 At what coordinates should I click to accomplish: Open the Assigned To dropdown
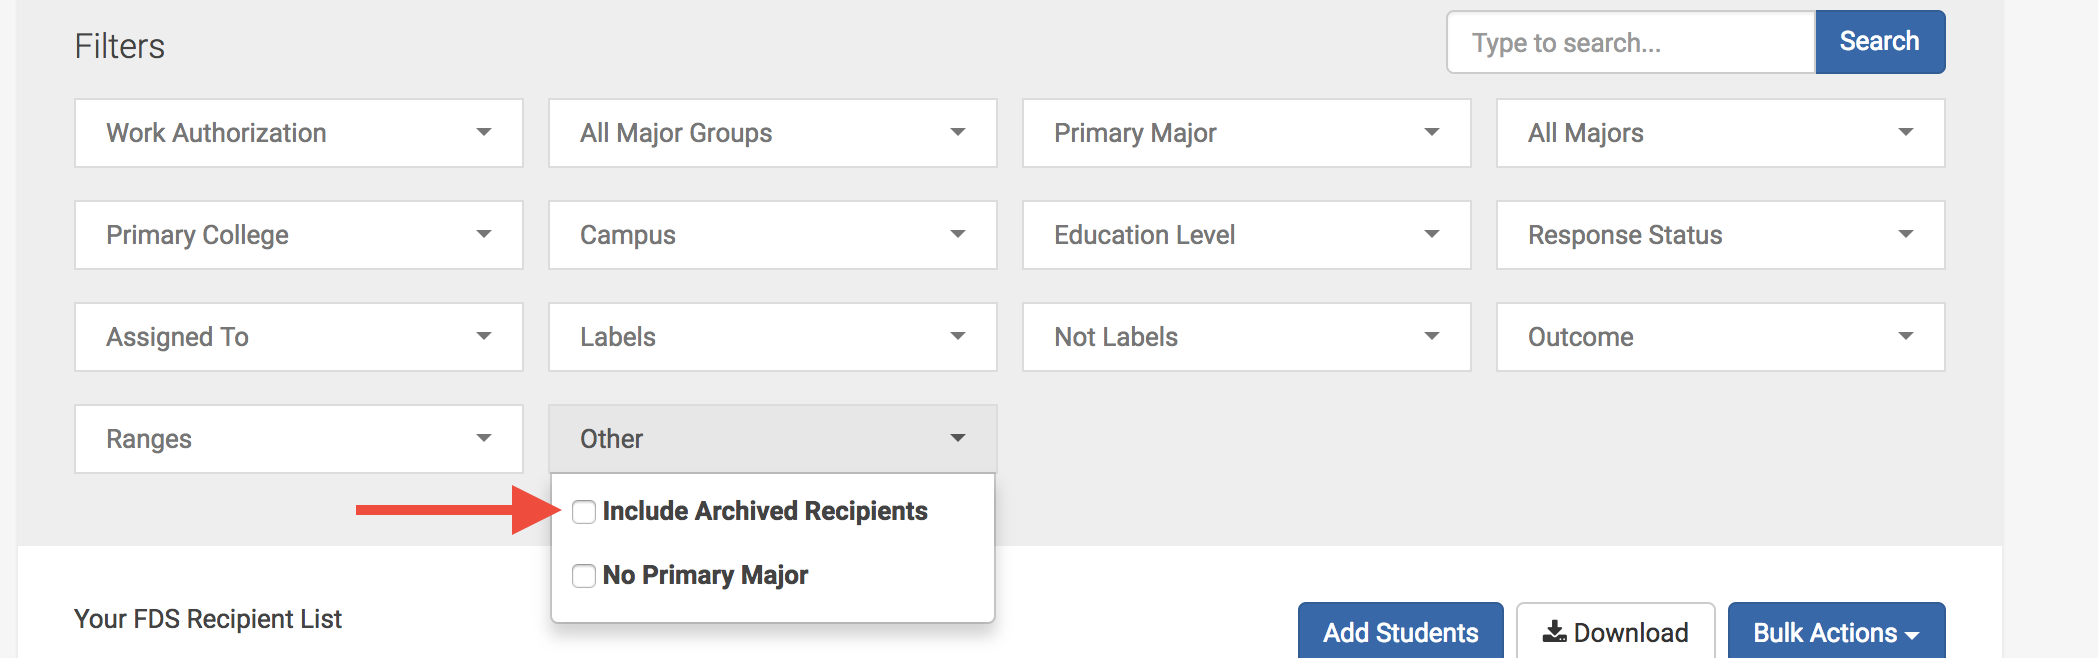299,337
